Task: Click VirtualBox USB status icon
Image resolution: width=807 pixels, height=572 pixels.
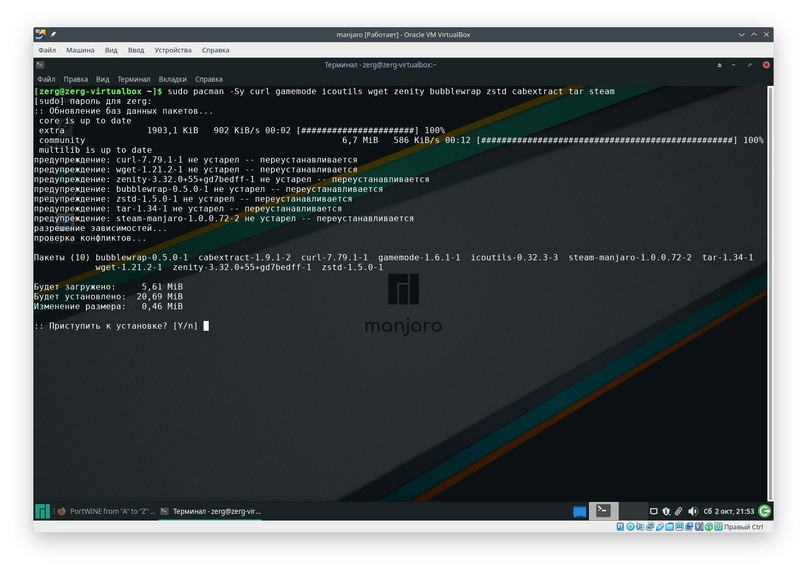Action: pyautogui.click(x=660, y=527)
